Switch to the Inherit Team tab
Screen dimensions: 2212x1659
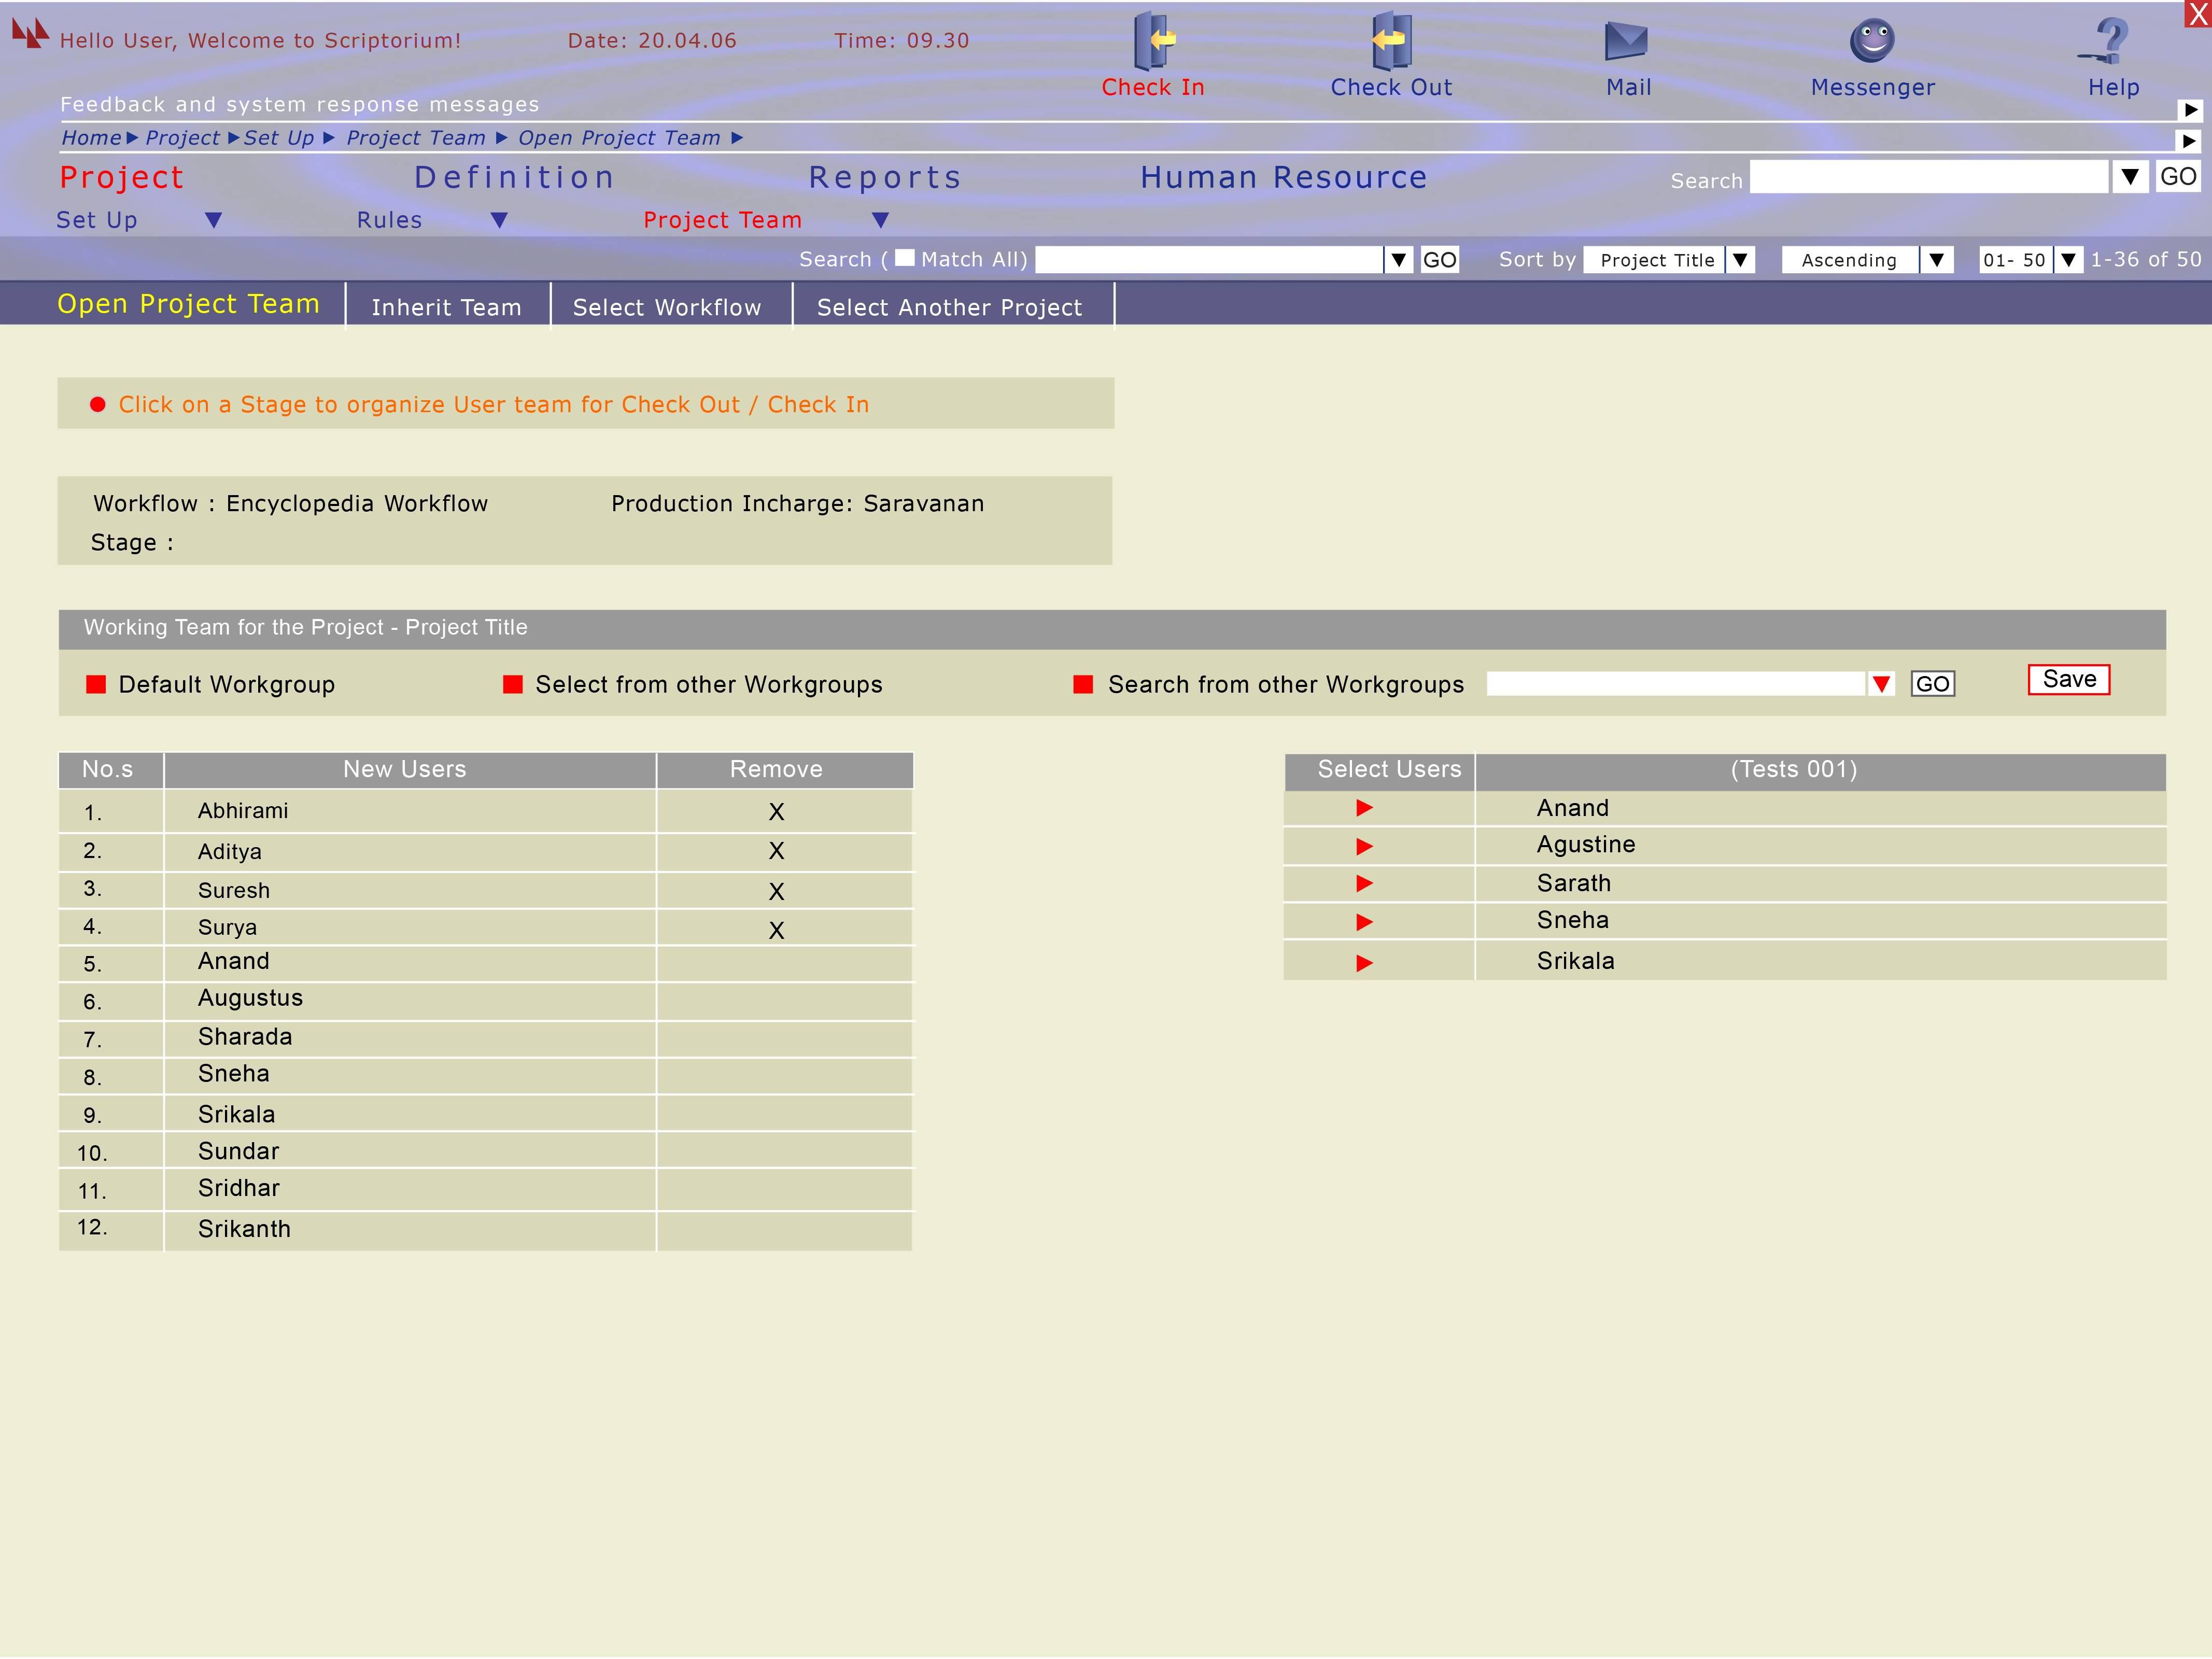click(x=446, y=307)
